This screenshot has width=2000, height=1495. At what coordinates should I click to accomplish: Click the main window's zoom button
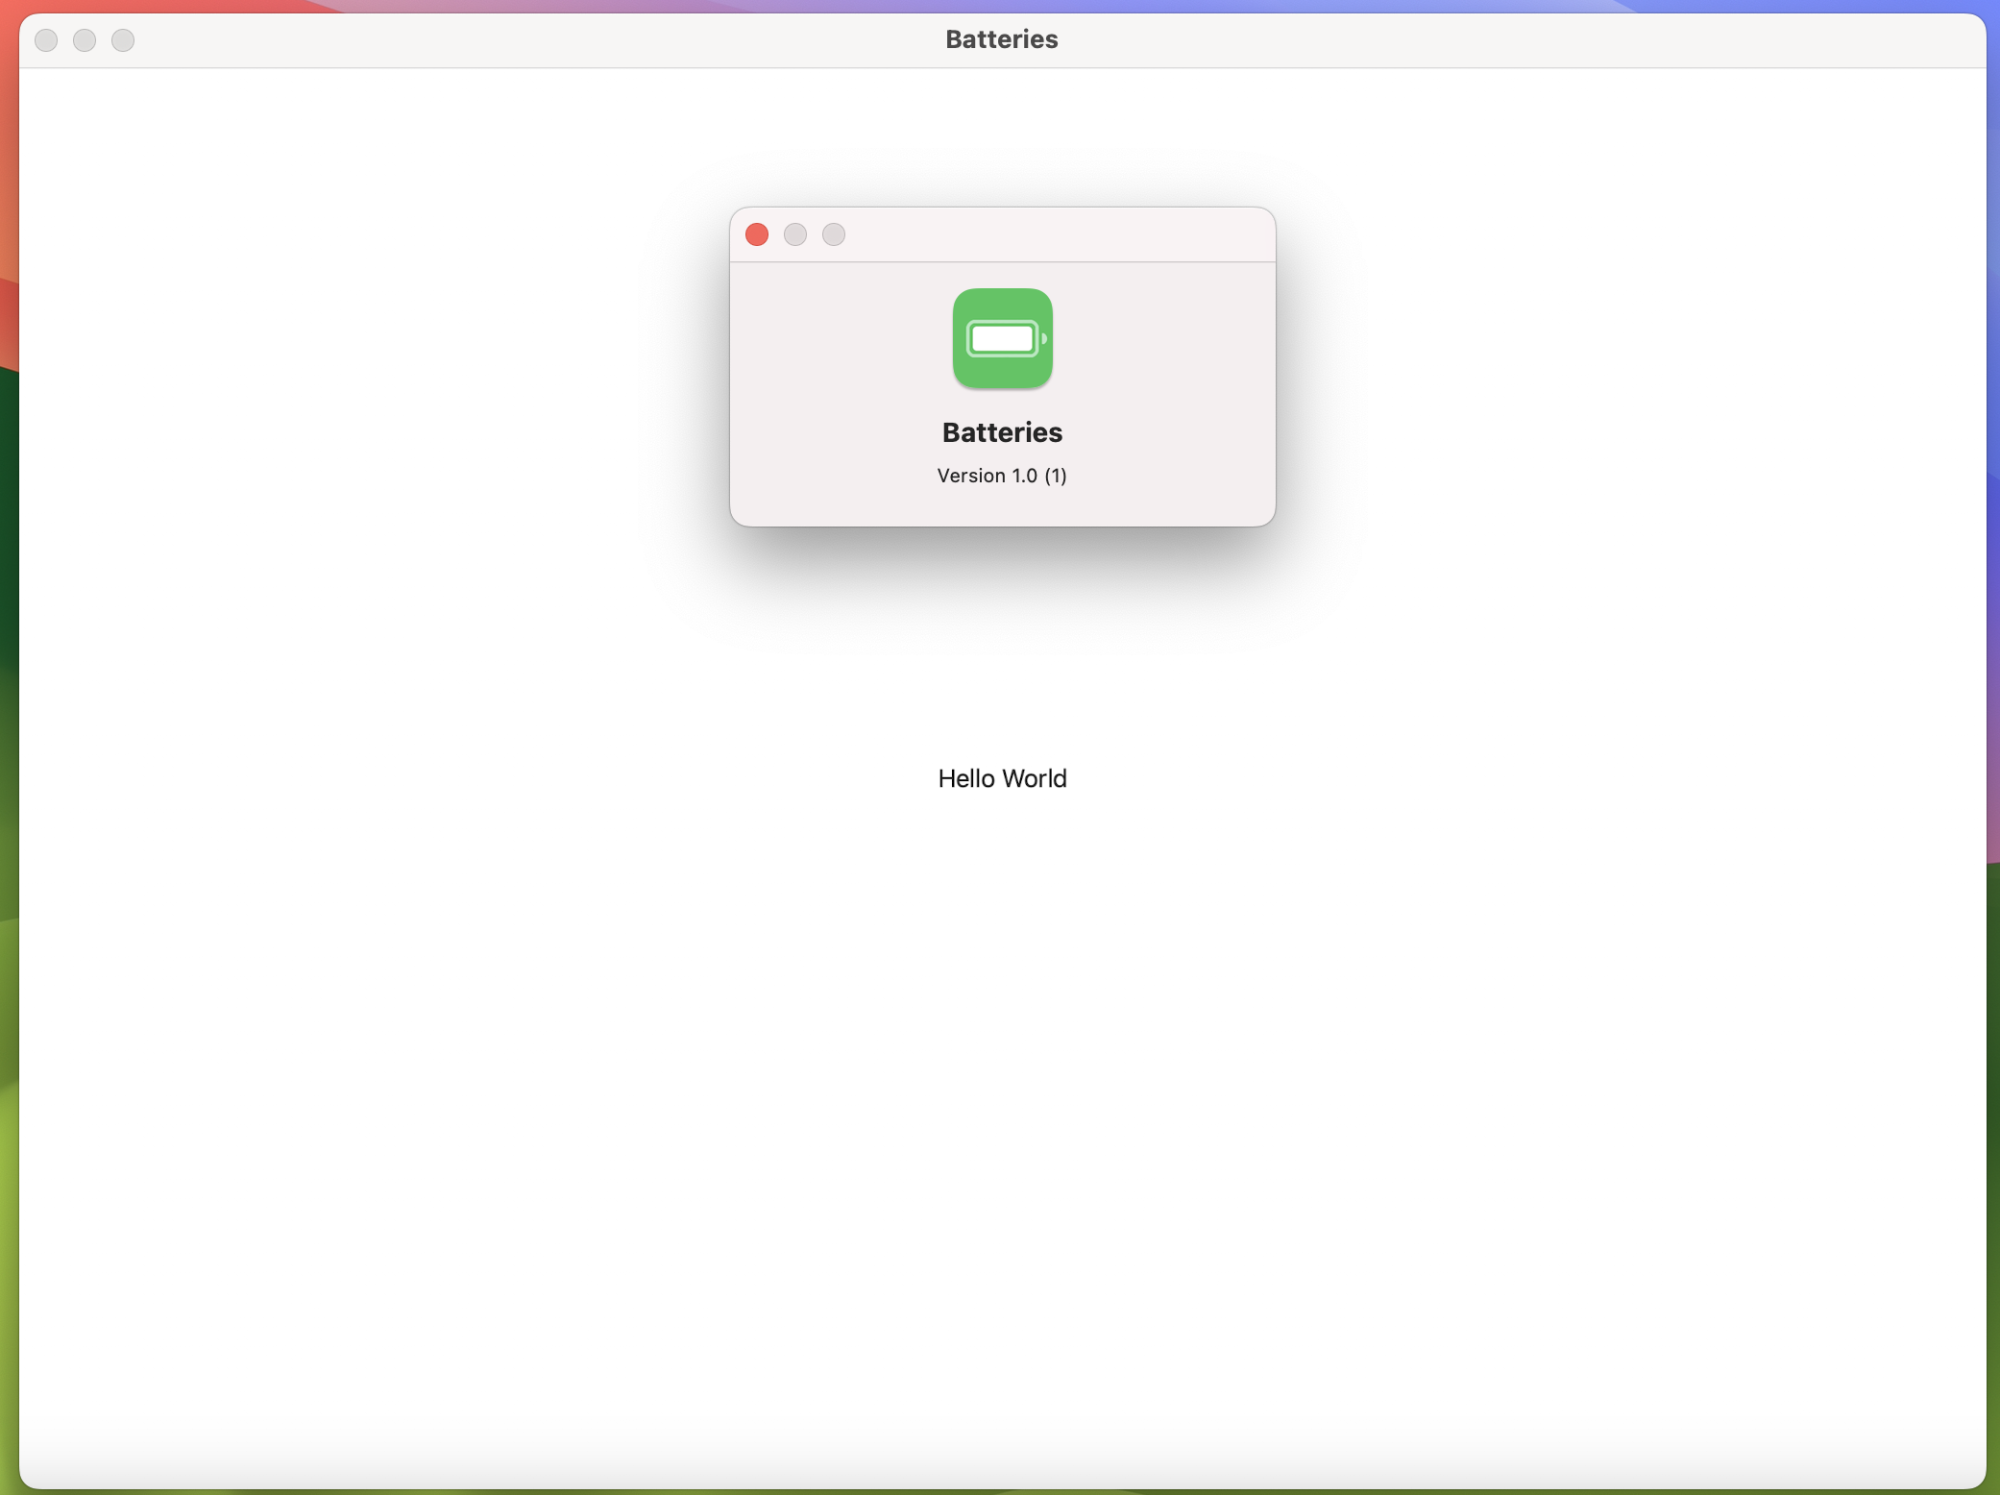[123, 40]
